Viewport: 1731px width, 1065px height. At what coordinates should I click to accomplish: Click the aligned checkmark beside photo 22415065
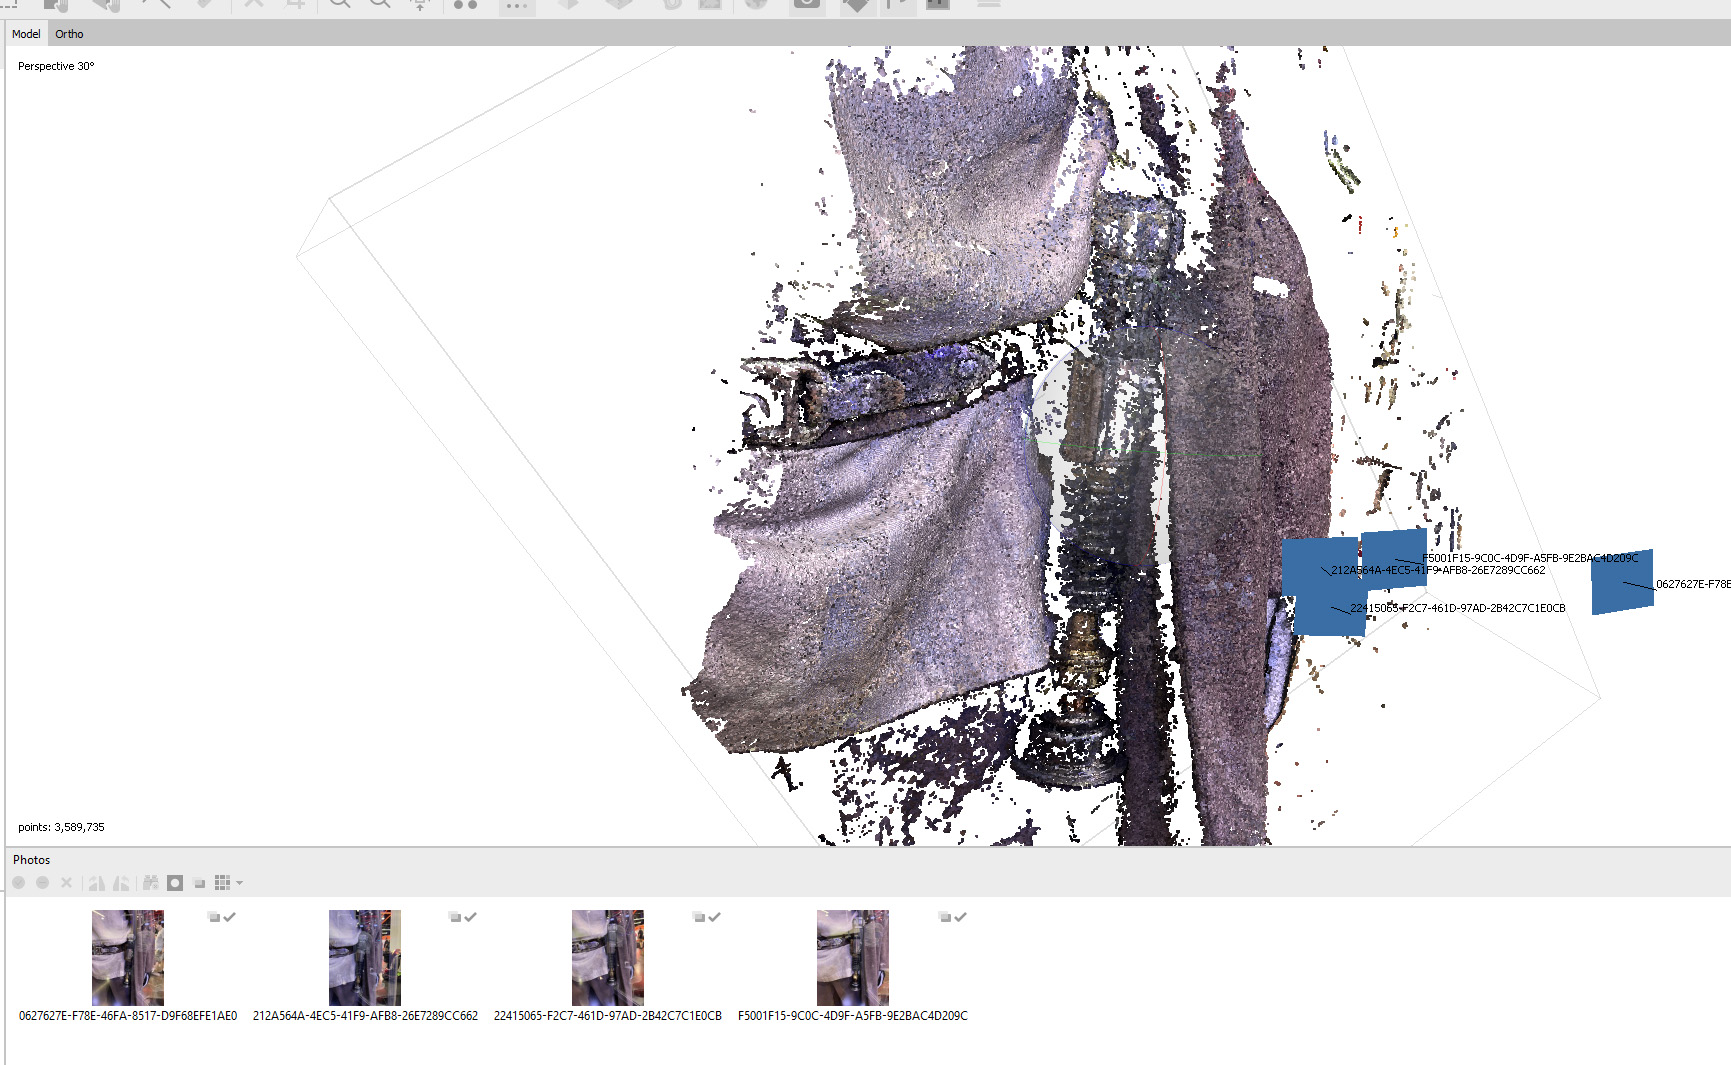(x=714, y=917)
